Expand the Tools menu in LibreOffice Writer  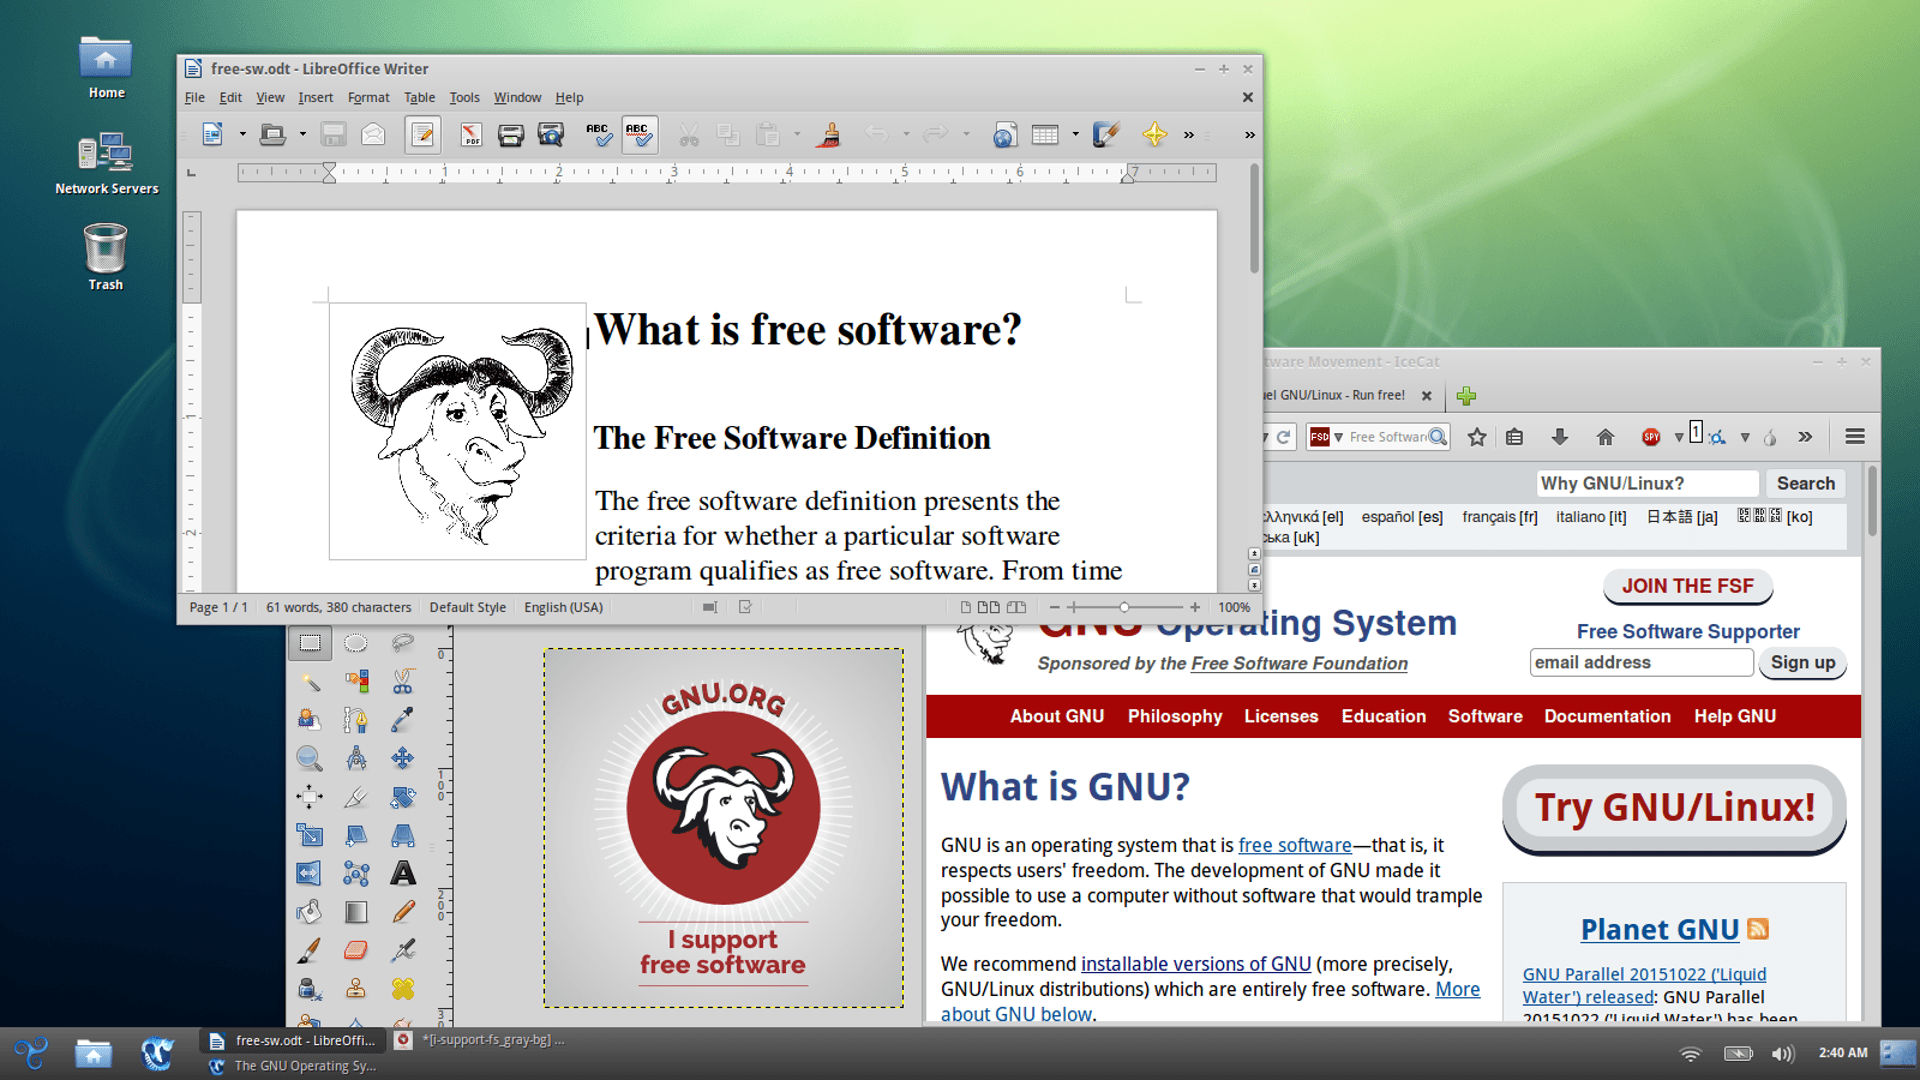[467, 98]
